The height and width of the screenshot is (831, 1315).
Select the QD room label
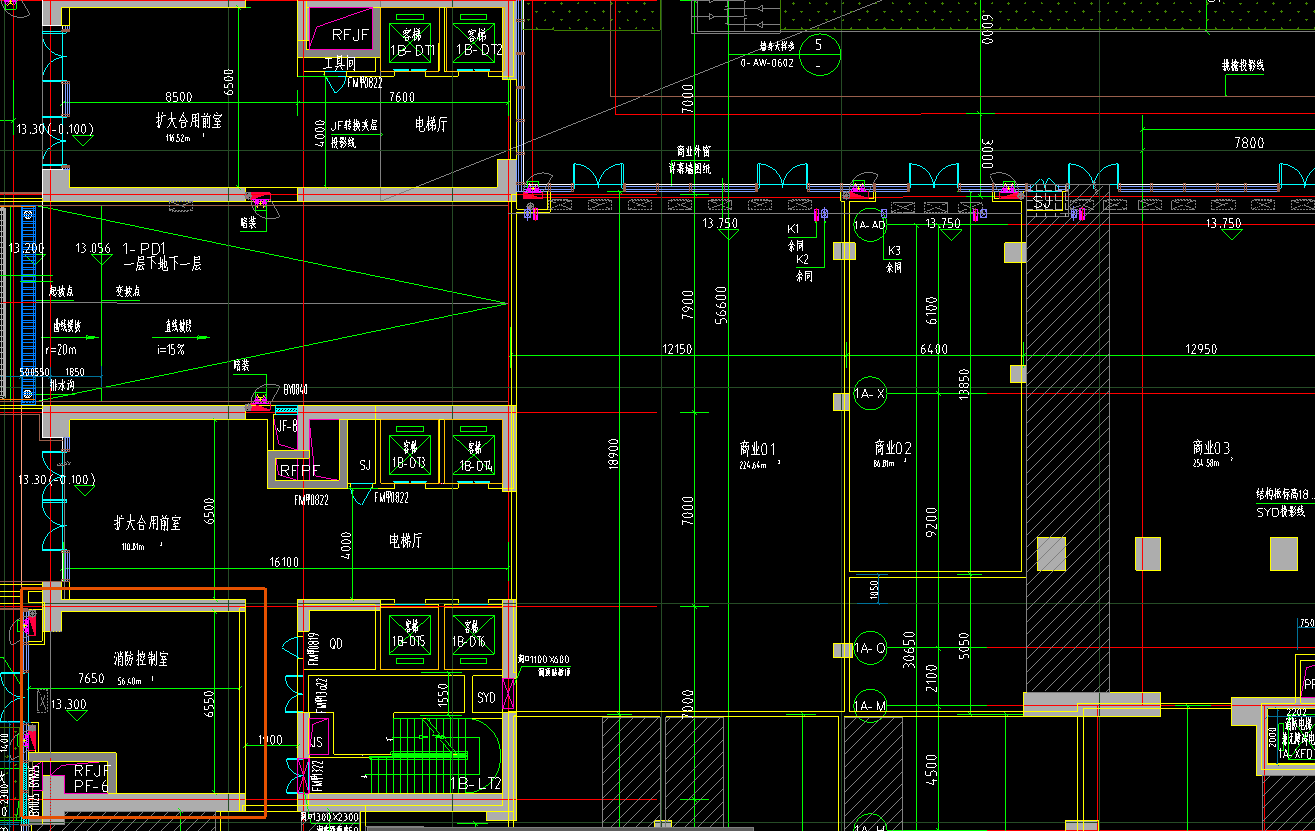click(335, 644)
